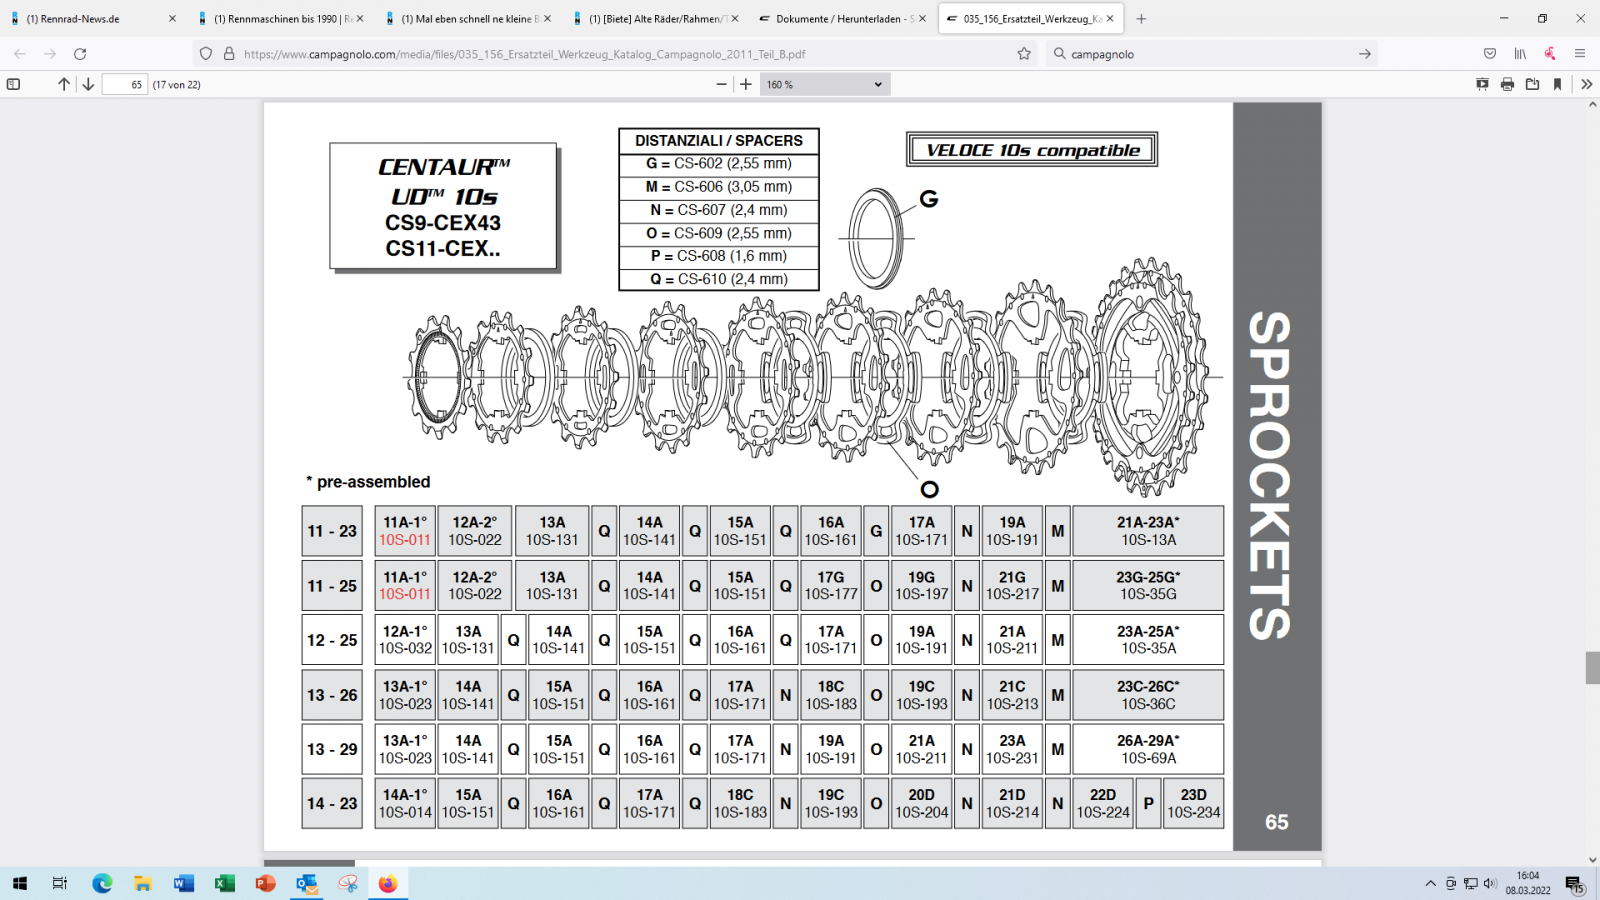Toggle the PDF sidebar panel
Image resolution: width=1600 pixels, height=900 pixels.
(13, 84)
